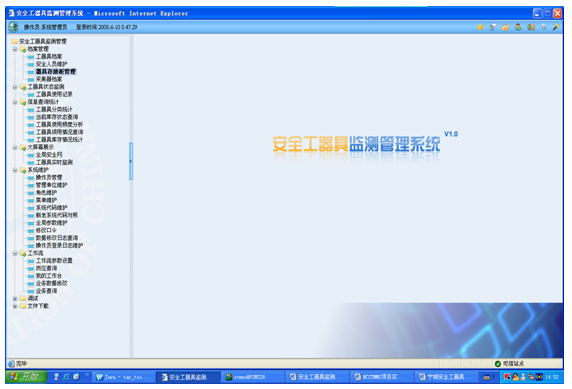Open 工器具使用频度分析 in the tree
Screen dimensions: 572x389
[x=59, y=124]
